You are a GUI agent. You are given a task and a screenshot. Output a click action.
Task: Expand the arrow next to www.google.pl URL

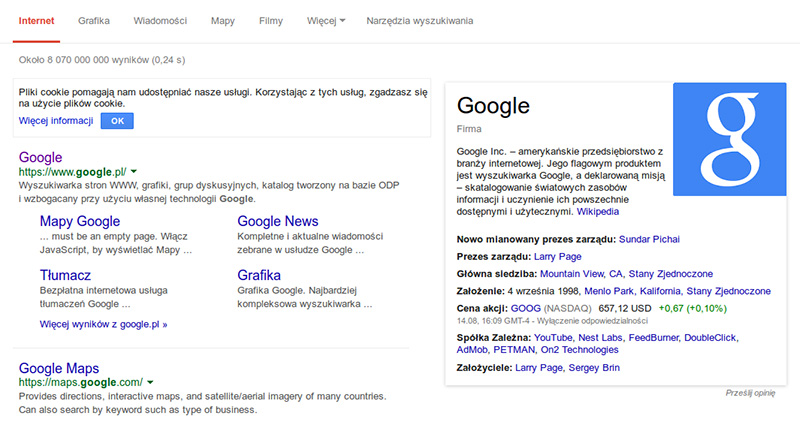[134, 172]
